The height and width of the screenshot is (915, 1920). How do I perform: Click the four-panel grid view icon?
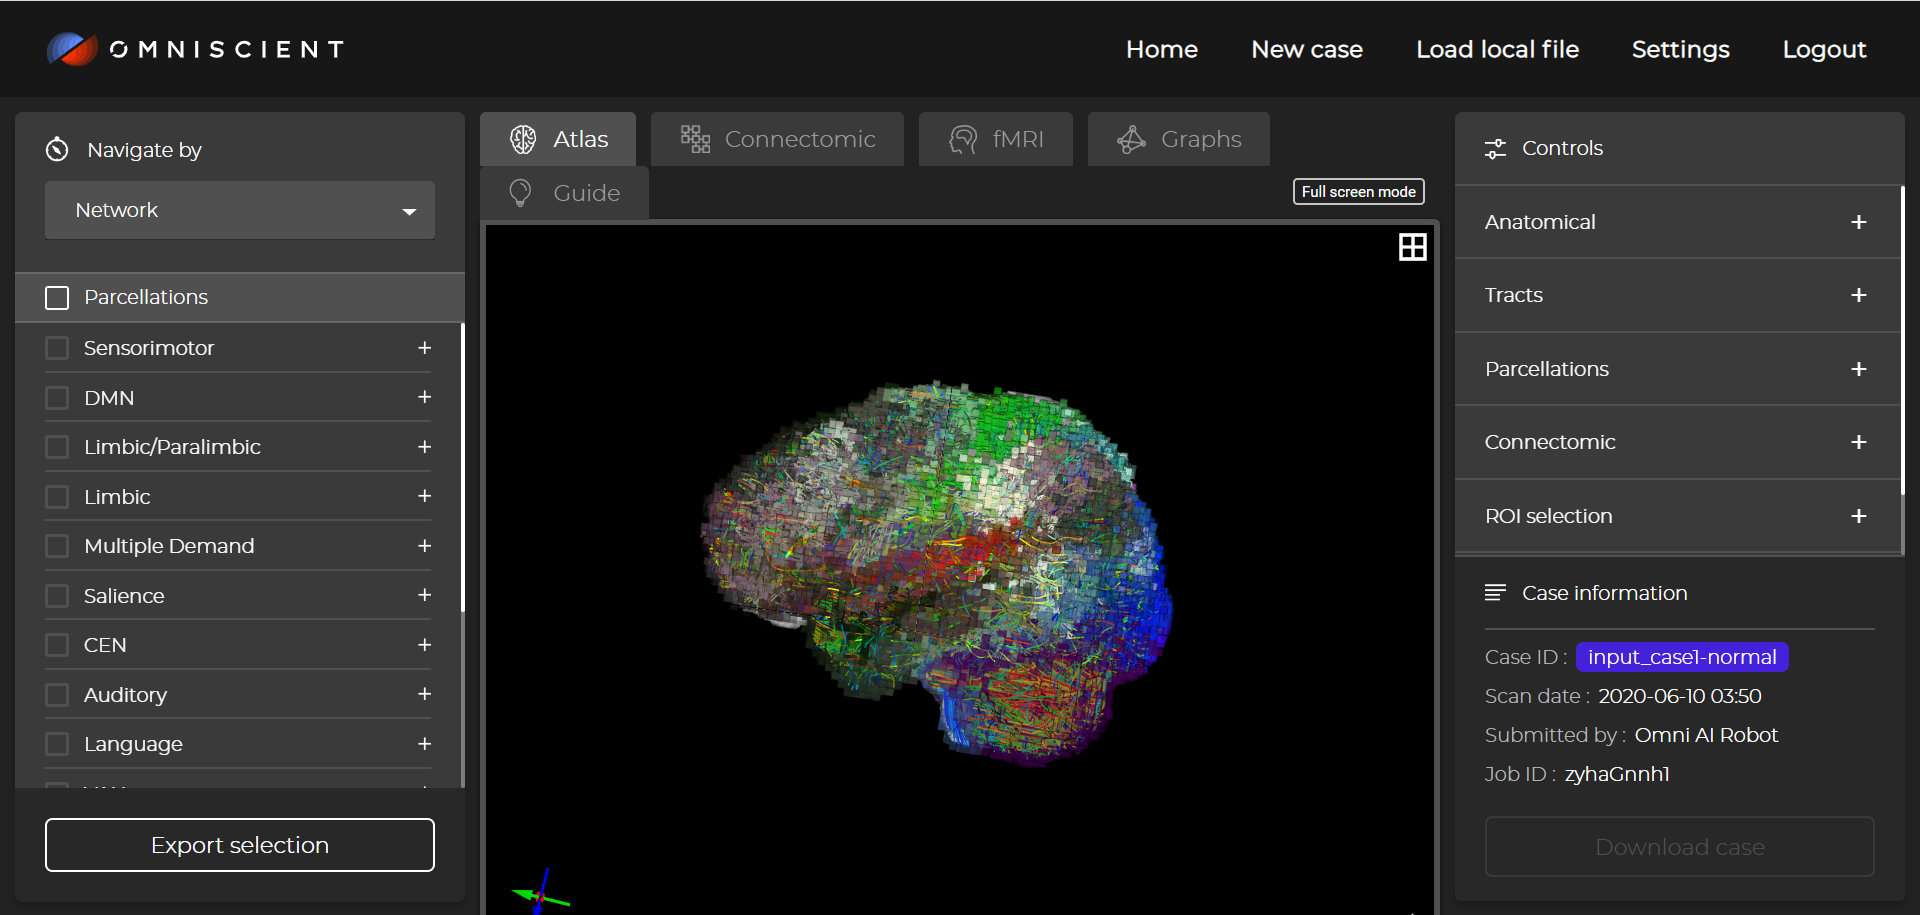pyautogui.click(x=1412, y=247)
